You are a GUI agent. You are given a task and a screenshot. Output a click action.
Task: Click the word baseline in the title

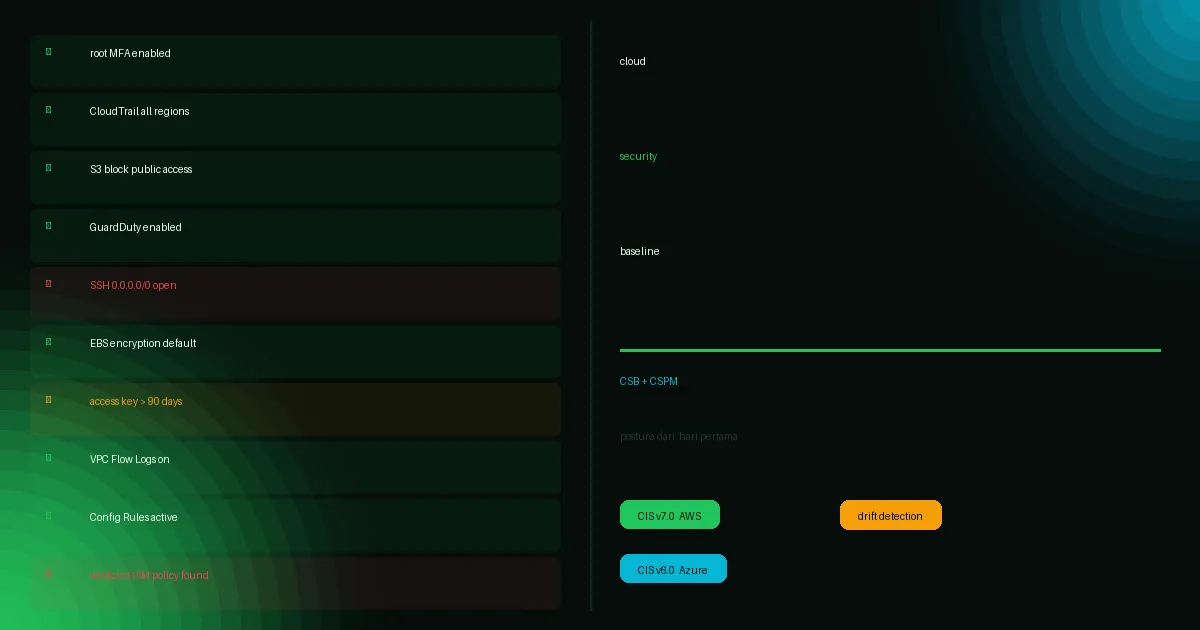(x=640, y=251)
